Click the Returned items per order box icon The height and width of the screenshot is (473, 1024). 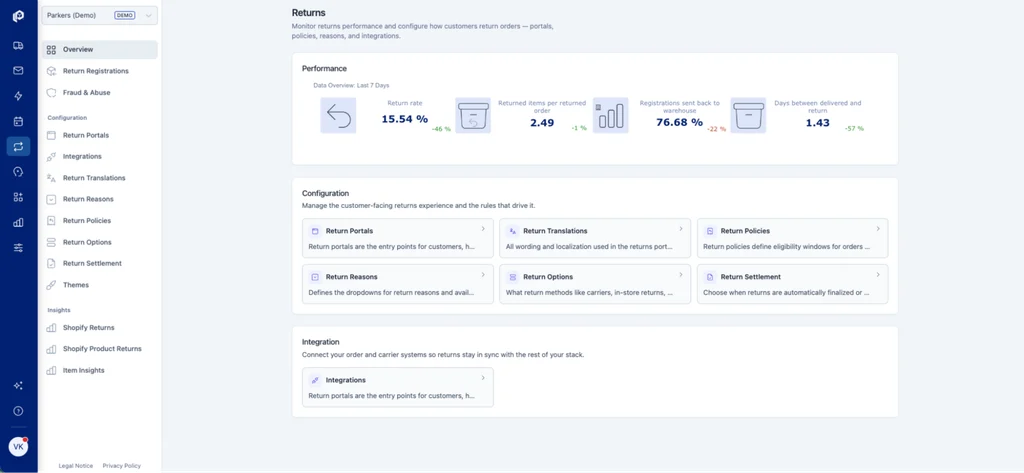point(473,116)
